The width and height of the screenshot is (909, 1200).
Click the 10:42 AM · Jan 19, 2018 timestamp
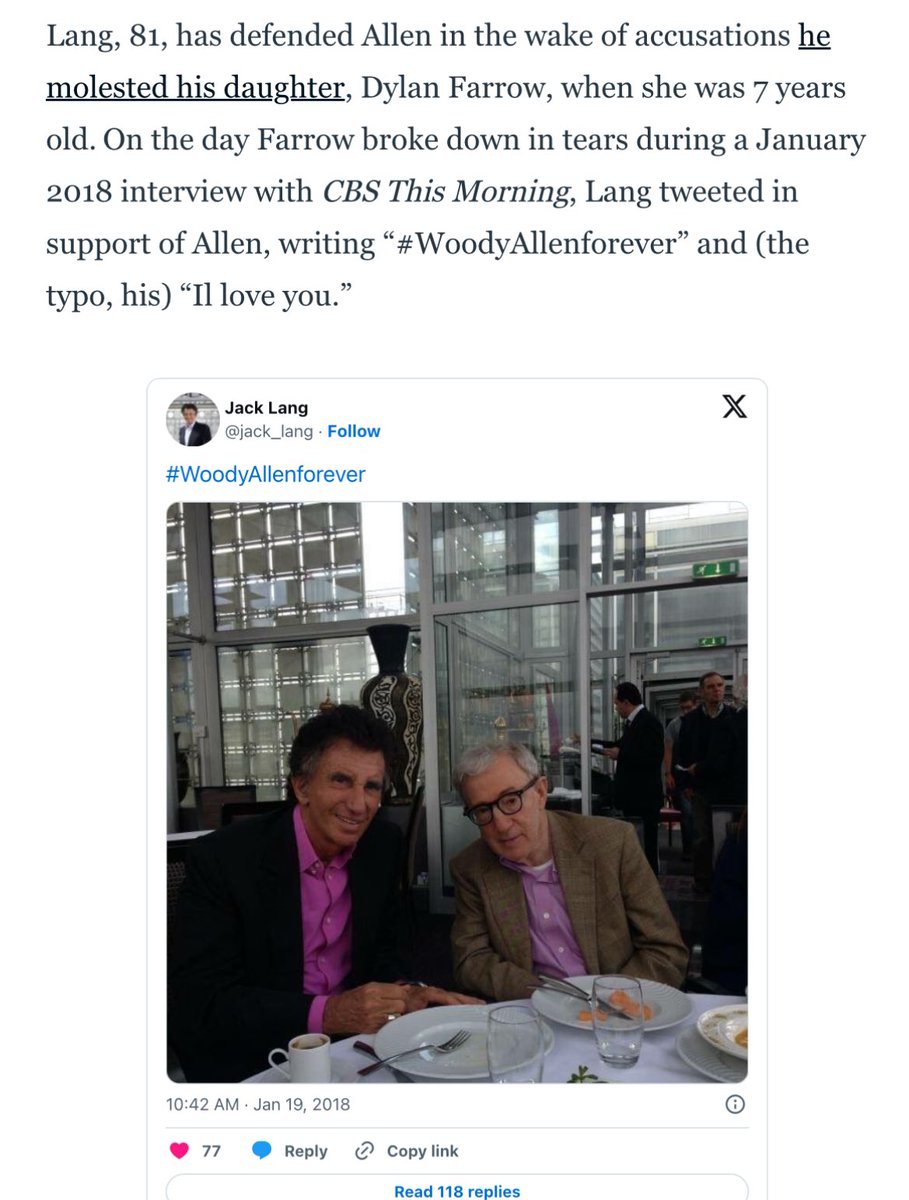258,1105
